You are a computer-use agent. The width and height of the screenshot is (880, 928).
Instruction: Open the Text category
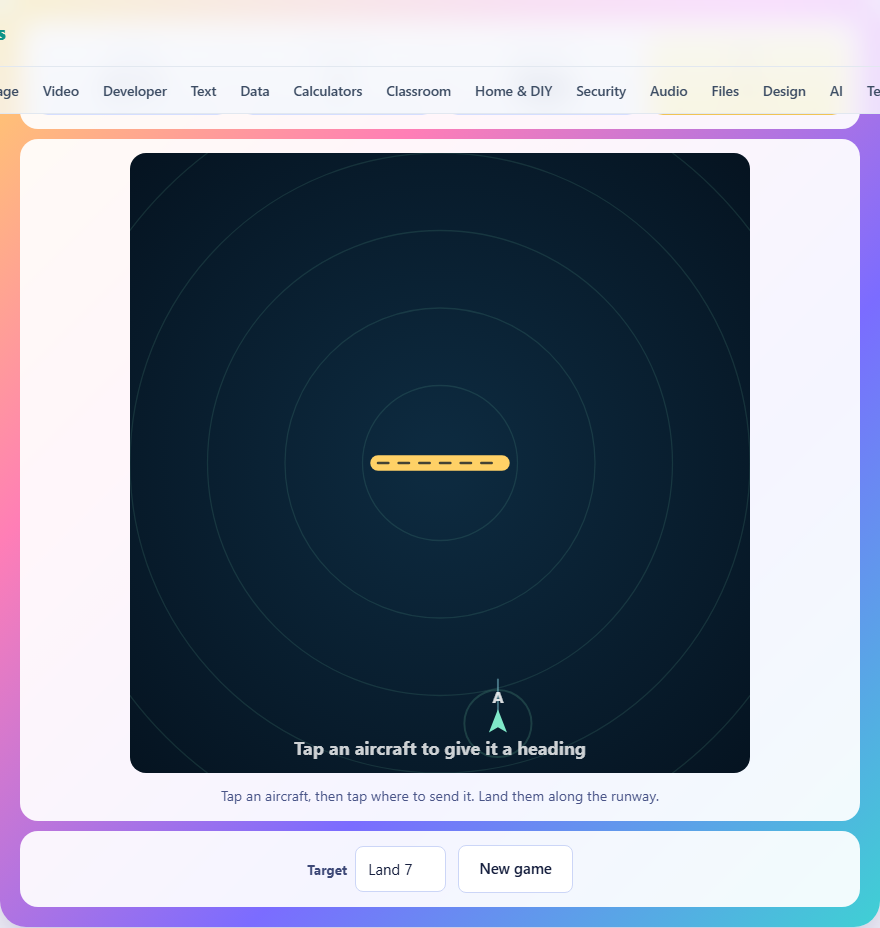[203, 91]
